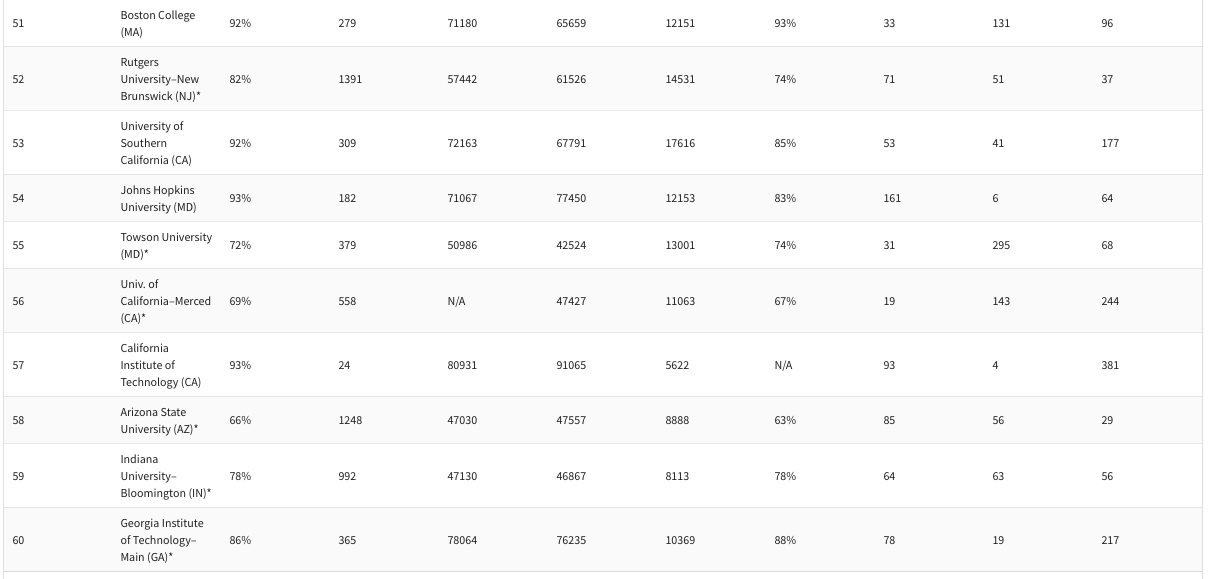Open Johns Hopkins University (MD) entry
This screenshot has height=579, width=1211.
pos(158,198)
